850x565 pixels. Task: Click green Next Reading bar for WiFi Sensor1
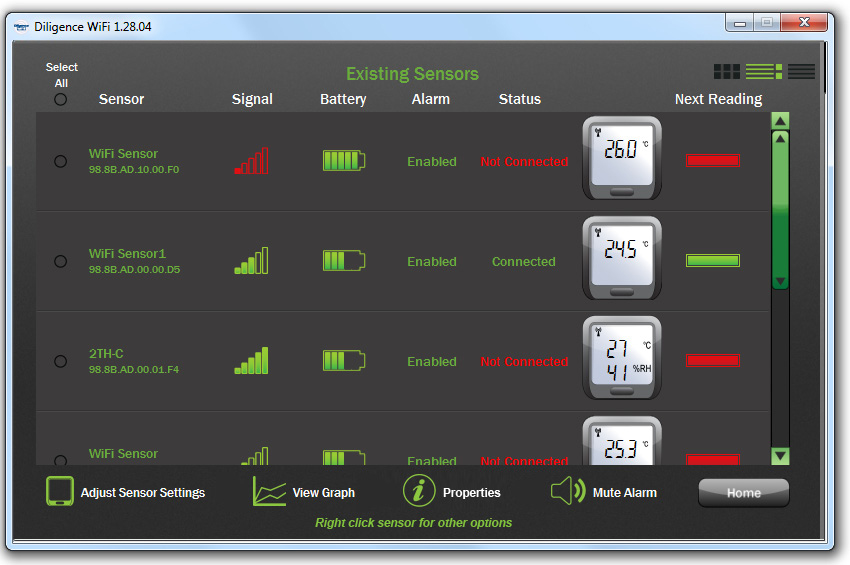coord(712,261)
